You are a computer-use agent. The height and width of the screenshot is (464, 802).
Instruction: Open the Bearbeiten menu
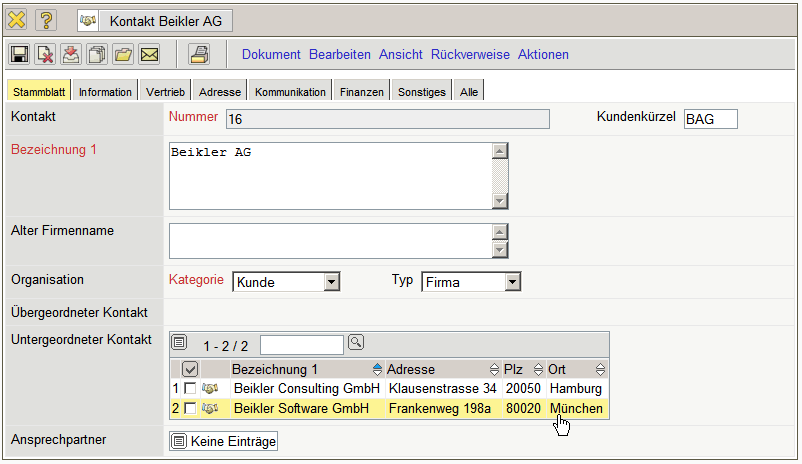(x=339, y=54)
